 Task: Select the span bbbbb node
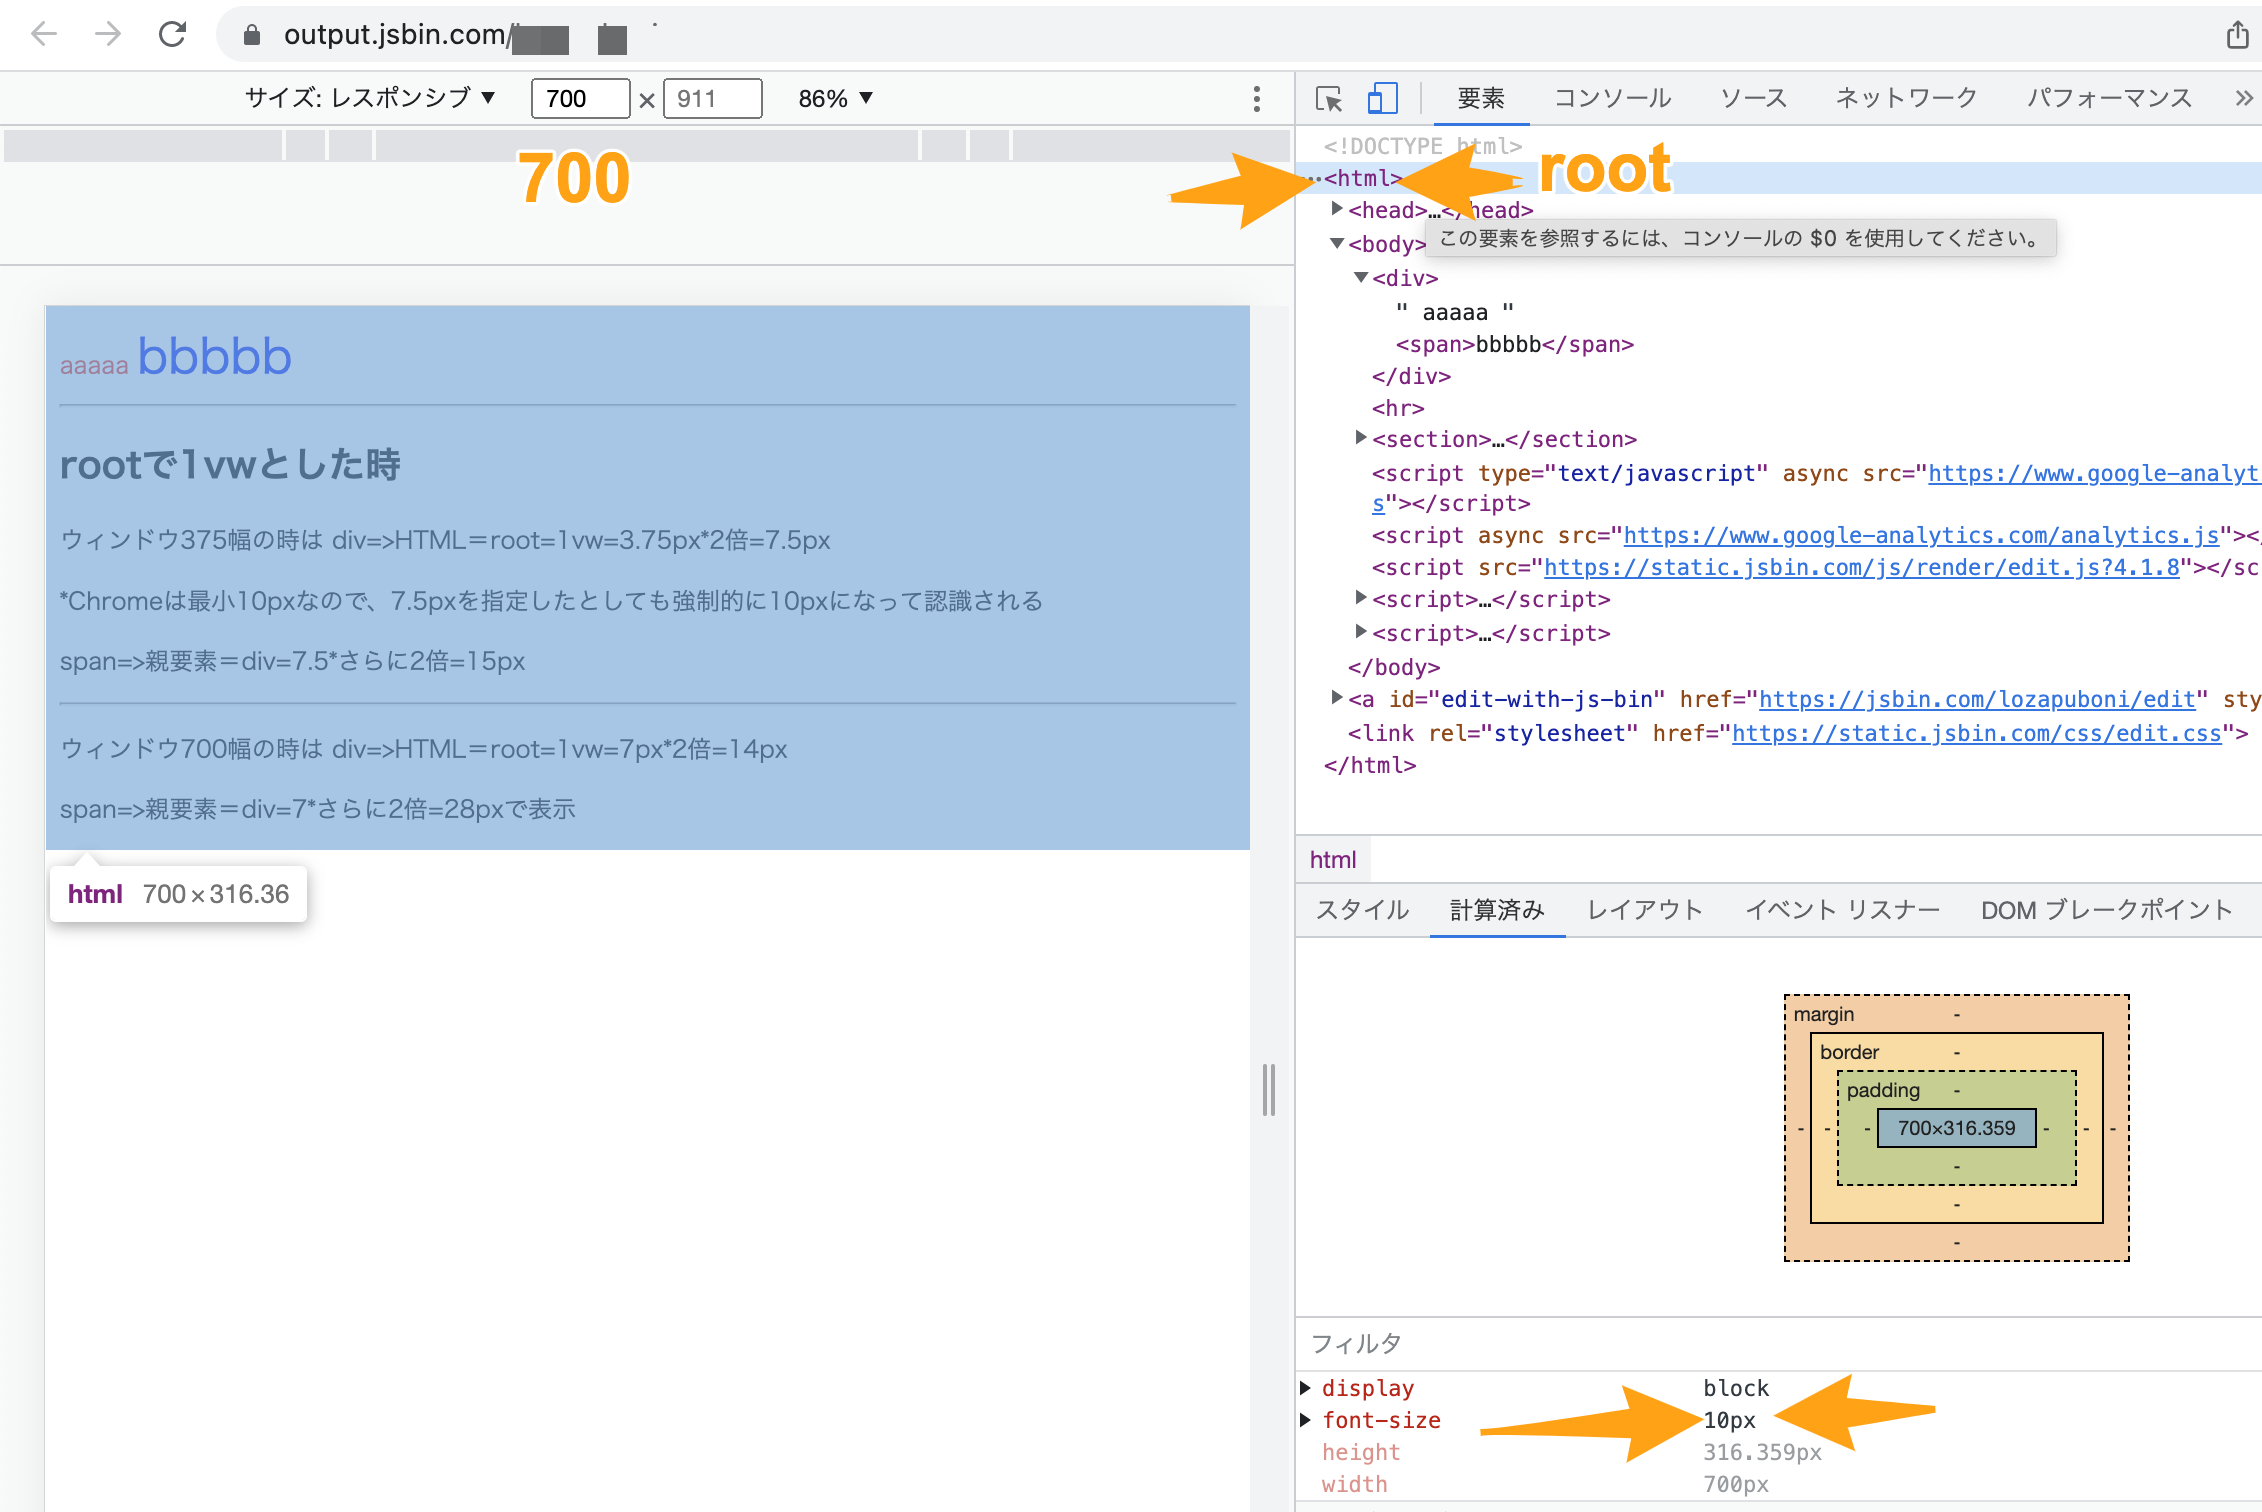click(x=1514, y=344)
